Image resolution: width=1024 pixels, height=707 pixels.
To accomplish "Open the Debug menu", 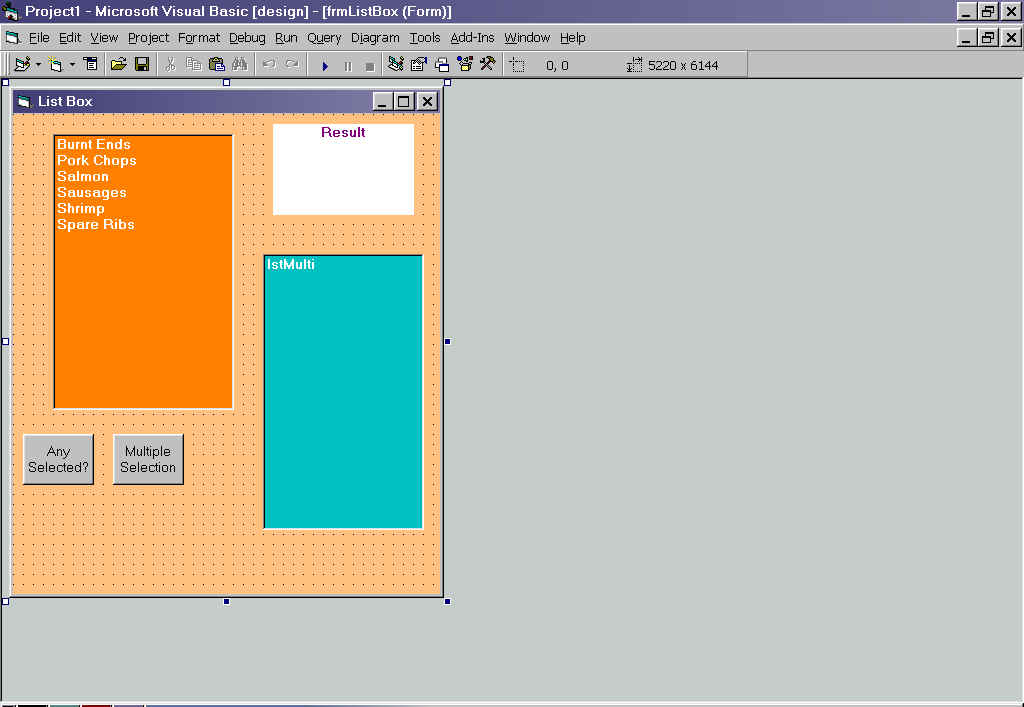I will click(x=247, y=38).
